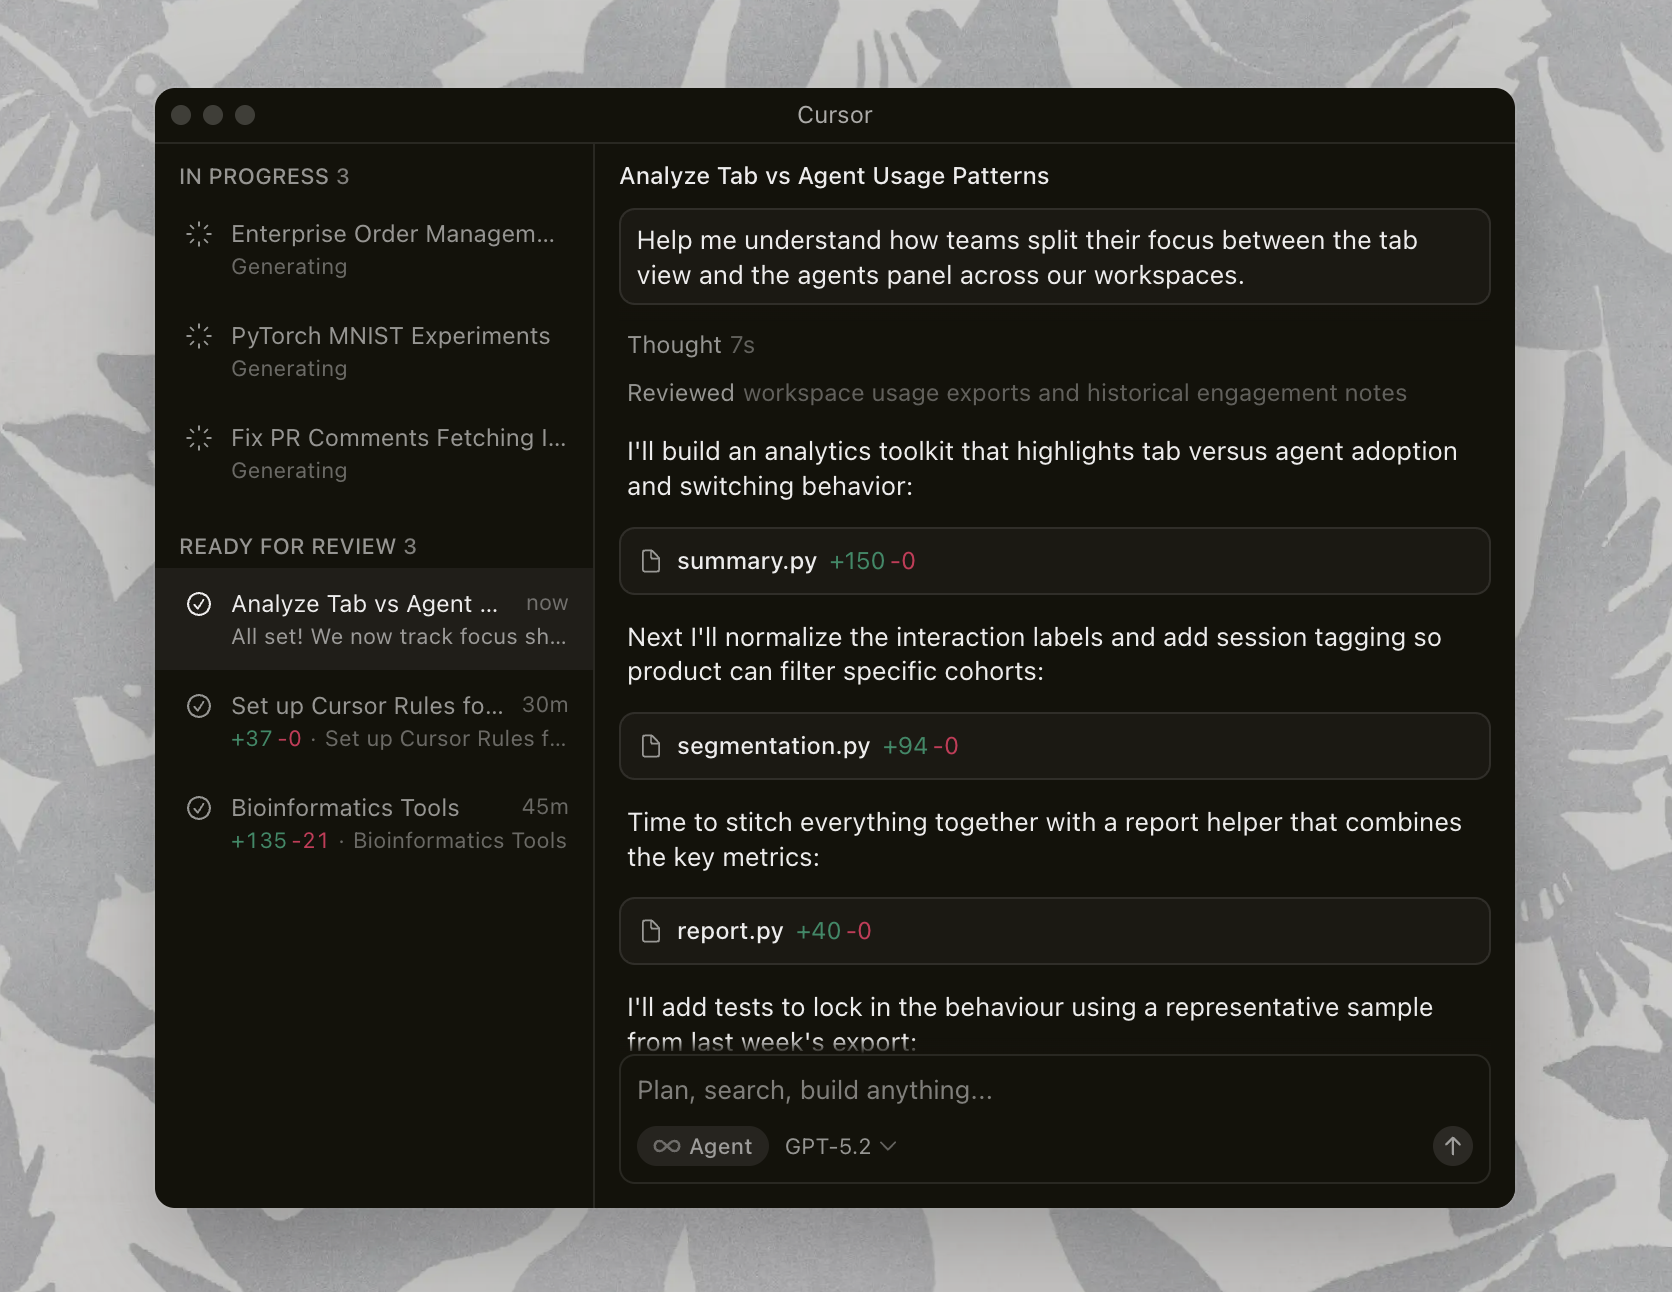The image size is (1672, 1292).
Task: Click the send arrow button
Action: click(1452, 1146)
